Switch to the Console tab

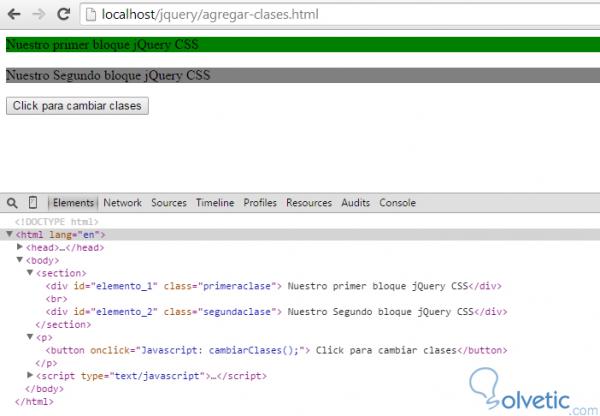coord(398,203)
